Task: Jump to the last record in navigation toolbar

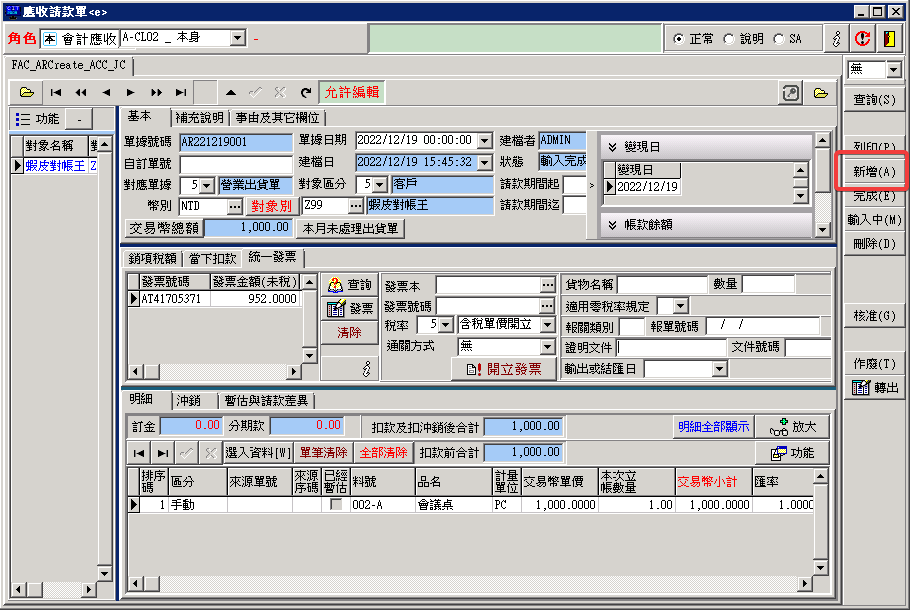Action: pyautogui.click(x=181, y=92)
